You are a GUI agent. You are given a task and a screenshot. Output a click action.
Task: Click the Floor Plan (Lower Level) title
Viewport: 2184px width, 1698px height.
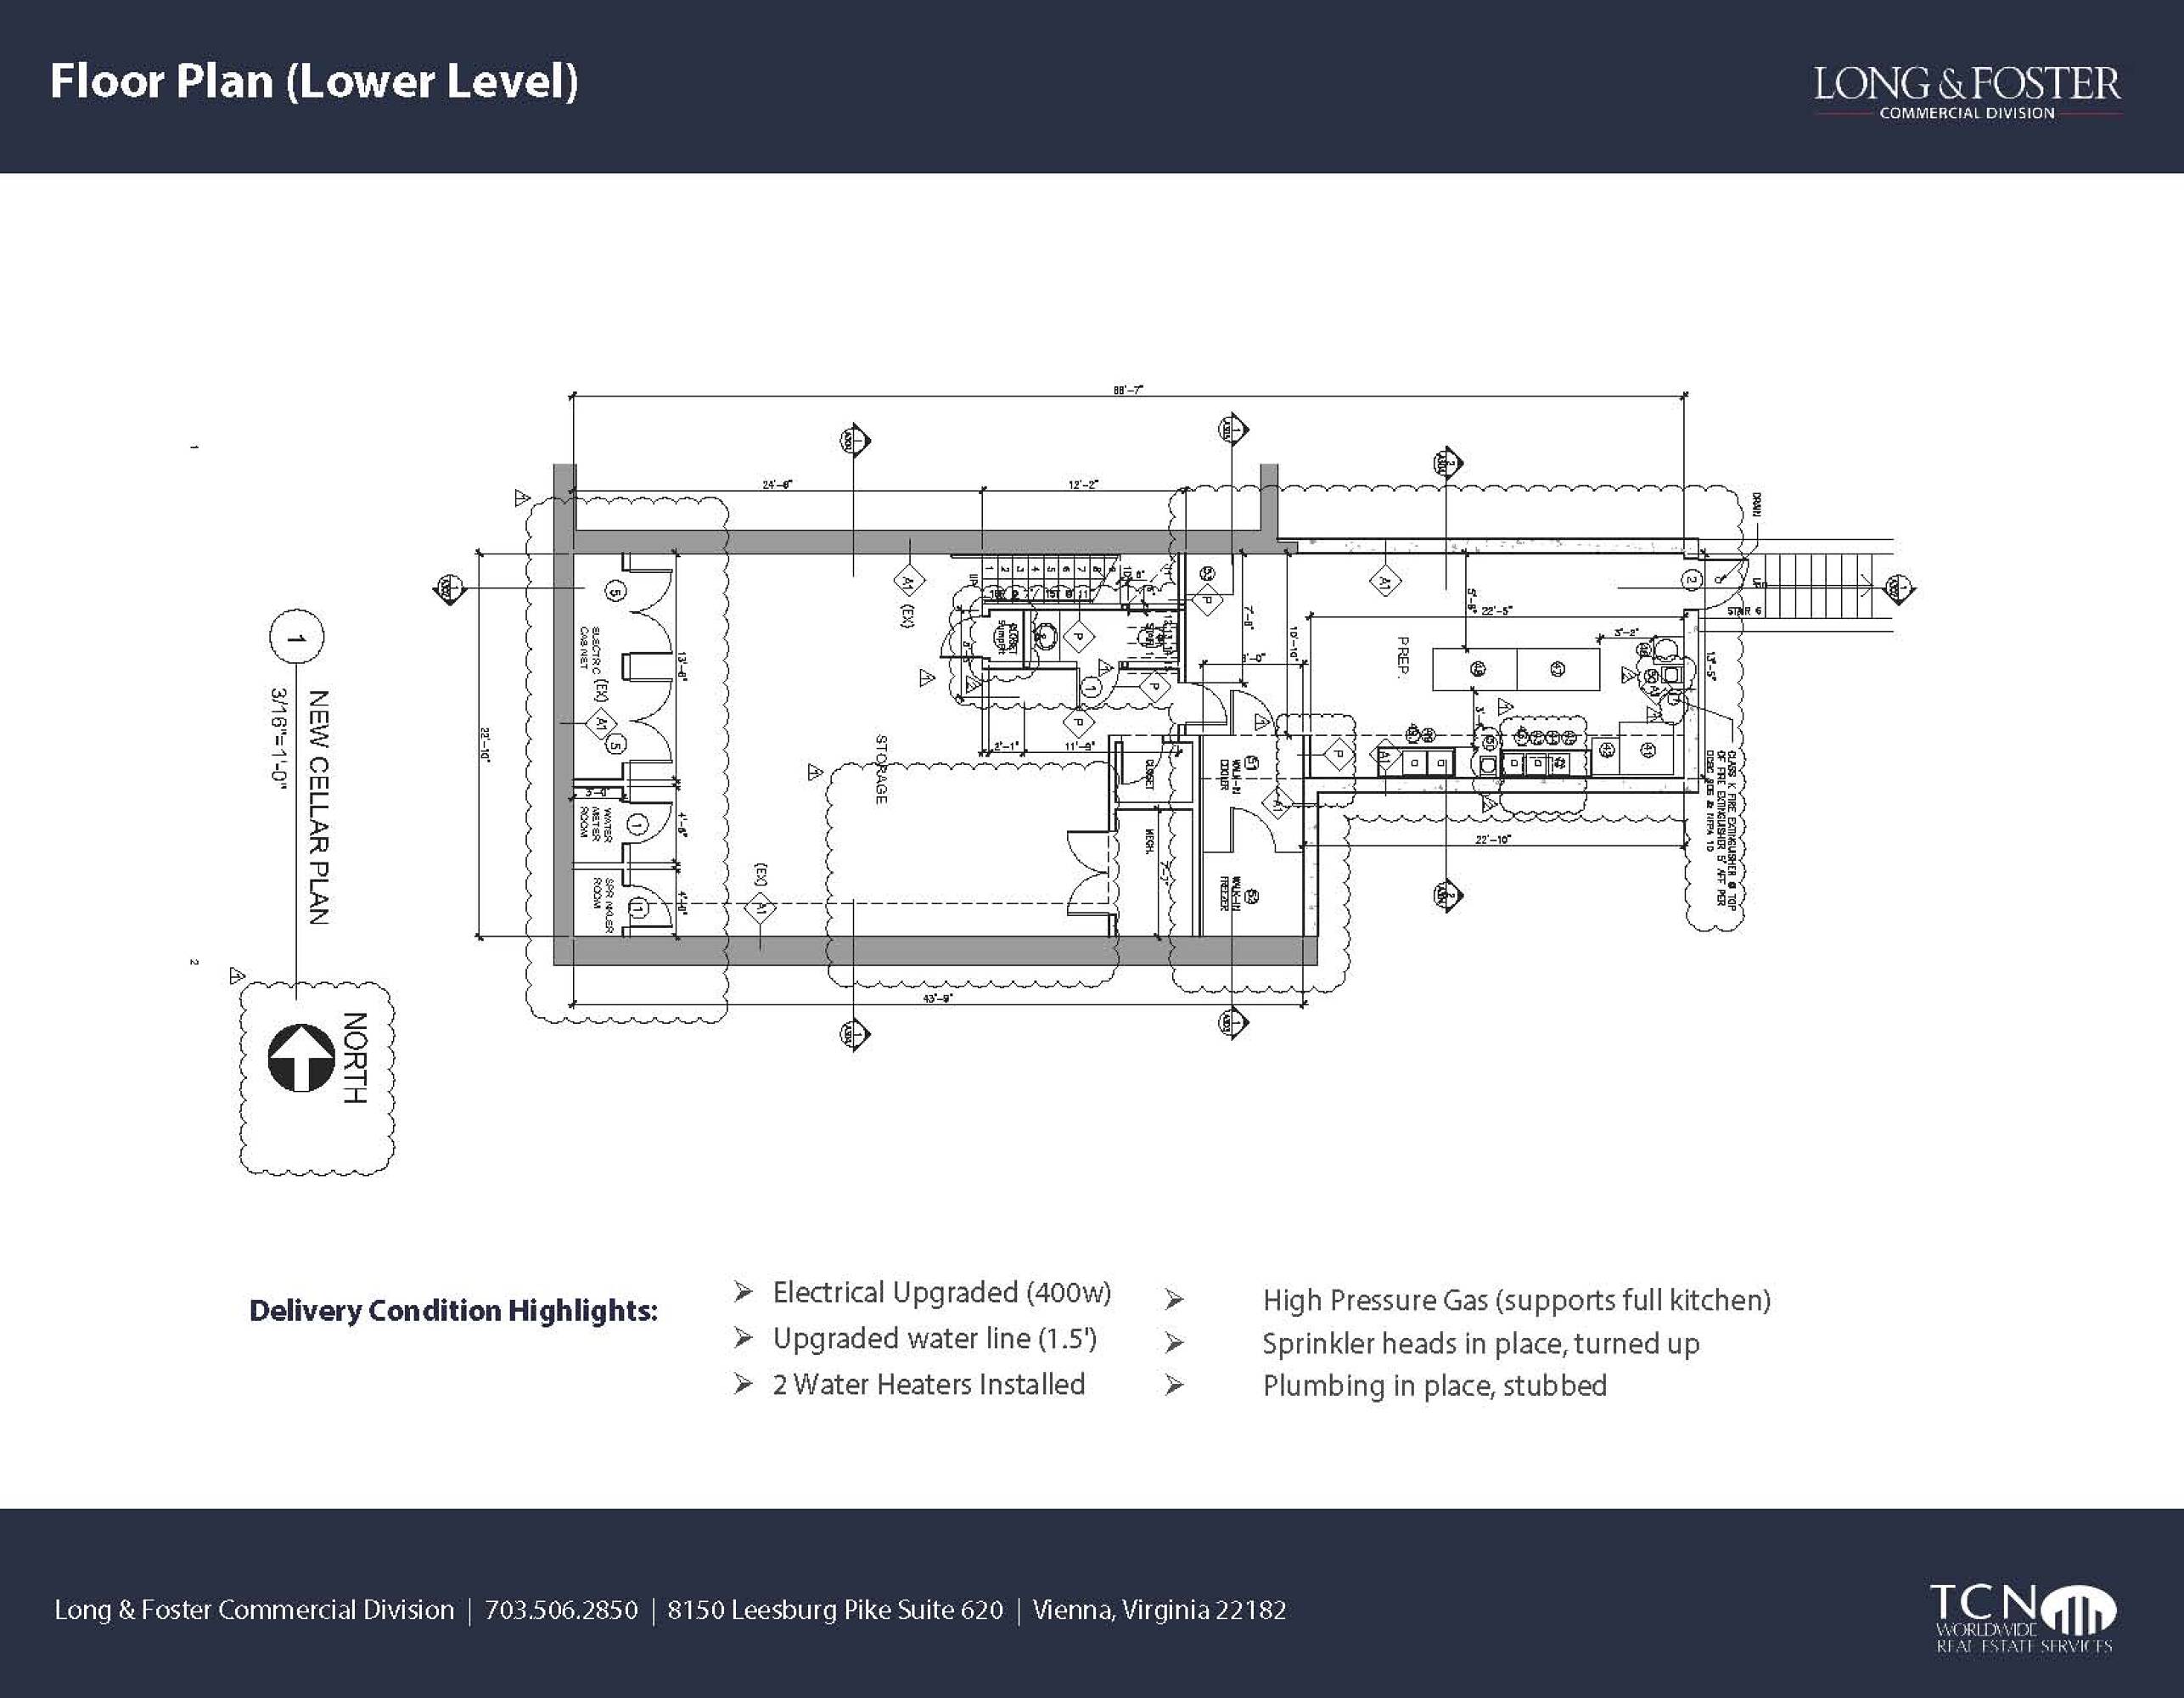tap(314, 82)
